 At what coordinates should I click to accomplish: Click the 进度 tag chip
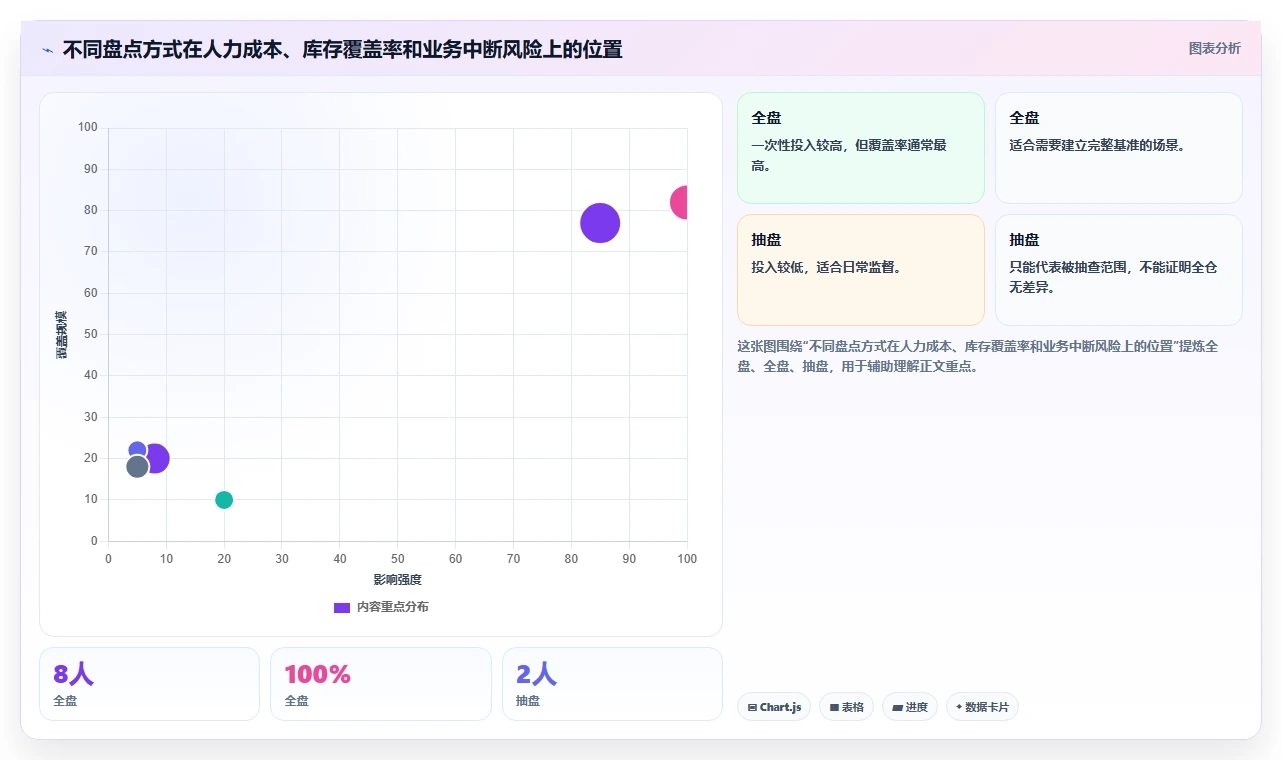[x=910, y=707]
